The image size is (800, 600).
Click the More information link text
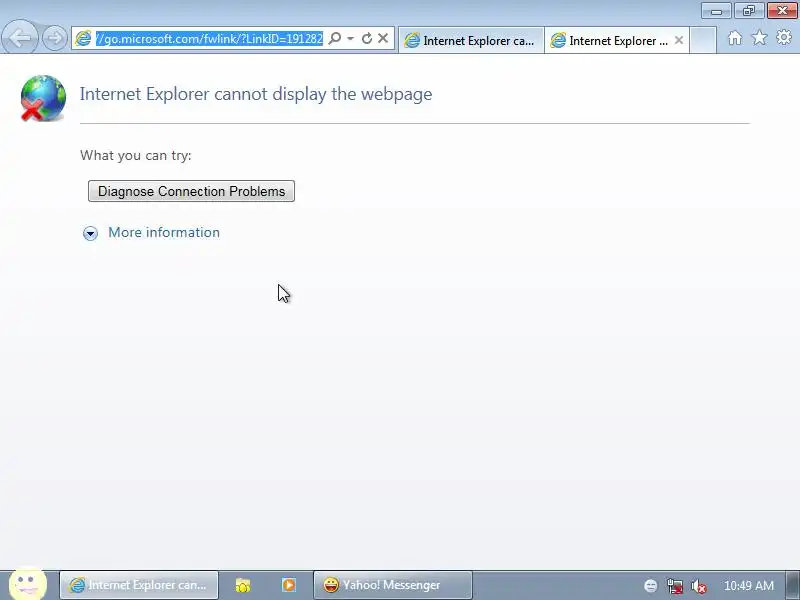(x=164, y=232)
